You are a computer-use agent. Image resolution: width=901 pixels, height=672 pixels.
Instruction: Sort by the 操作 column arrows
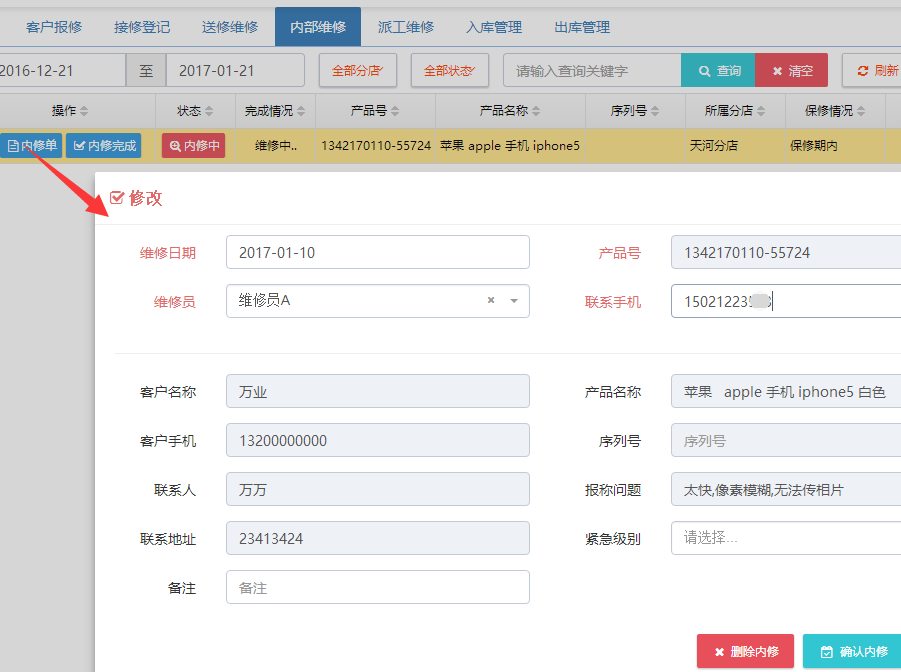tap(84, 111)
